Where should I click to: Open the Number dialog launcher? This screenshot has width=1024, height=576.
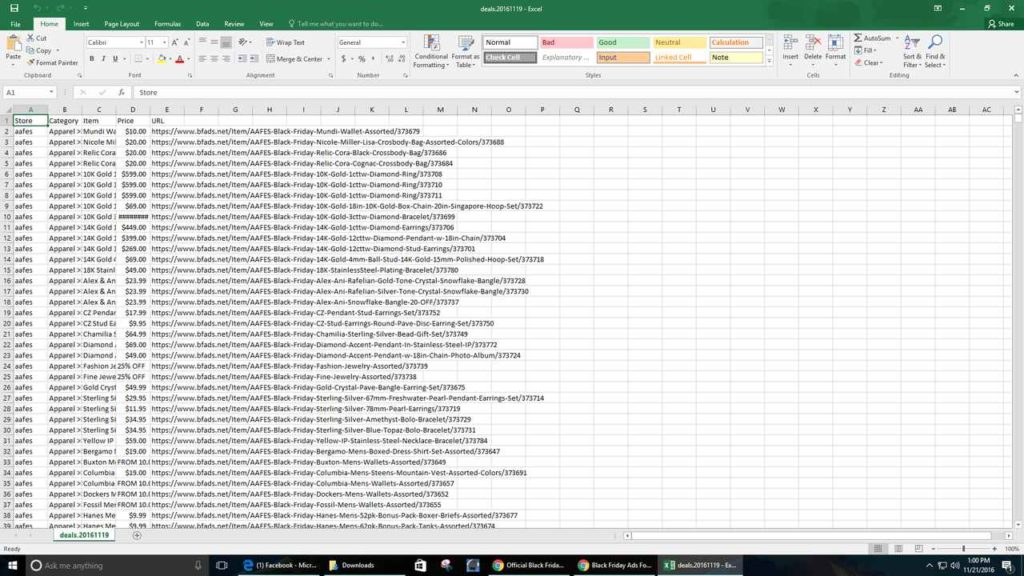pyautogui.click(x=406, y=76)
